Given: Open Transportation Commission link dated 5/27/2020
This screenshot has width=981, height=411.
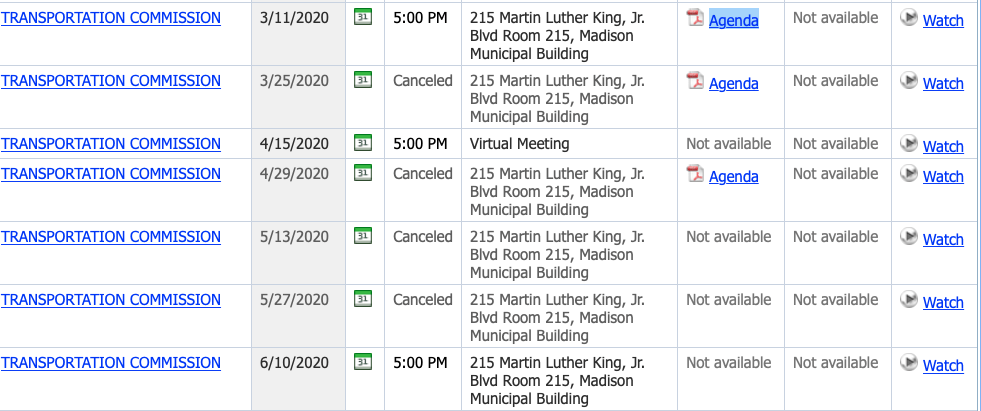Looking at the screenshot, I should click(x=111, y=300).
